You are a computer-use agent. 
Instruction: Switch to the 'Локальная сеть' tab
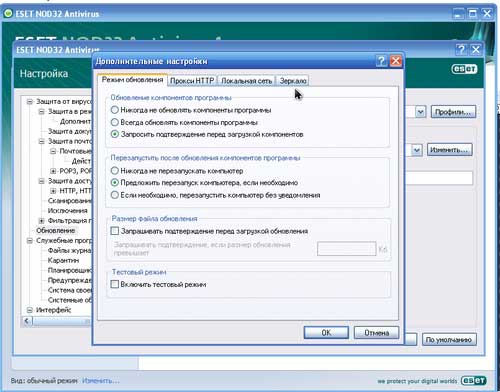click(x=246, y=81)
